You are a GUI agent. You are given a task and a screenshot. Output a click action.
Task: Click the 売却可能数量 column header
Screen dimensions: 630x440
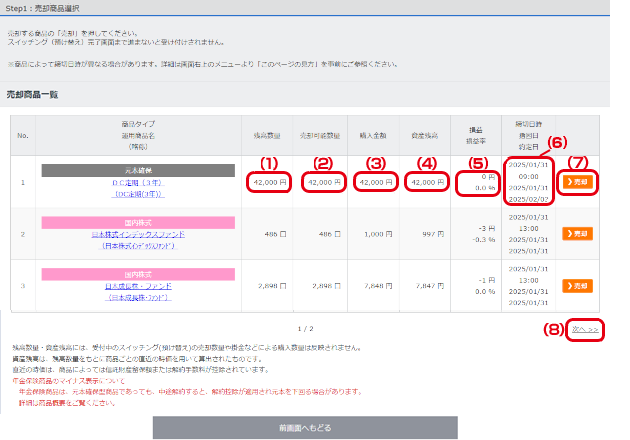pos(320,135)
